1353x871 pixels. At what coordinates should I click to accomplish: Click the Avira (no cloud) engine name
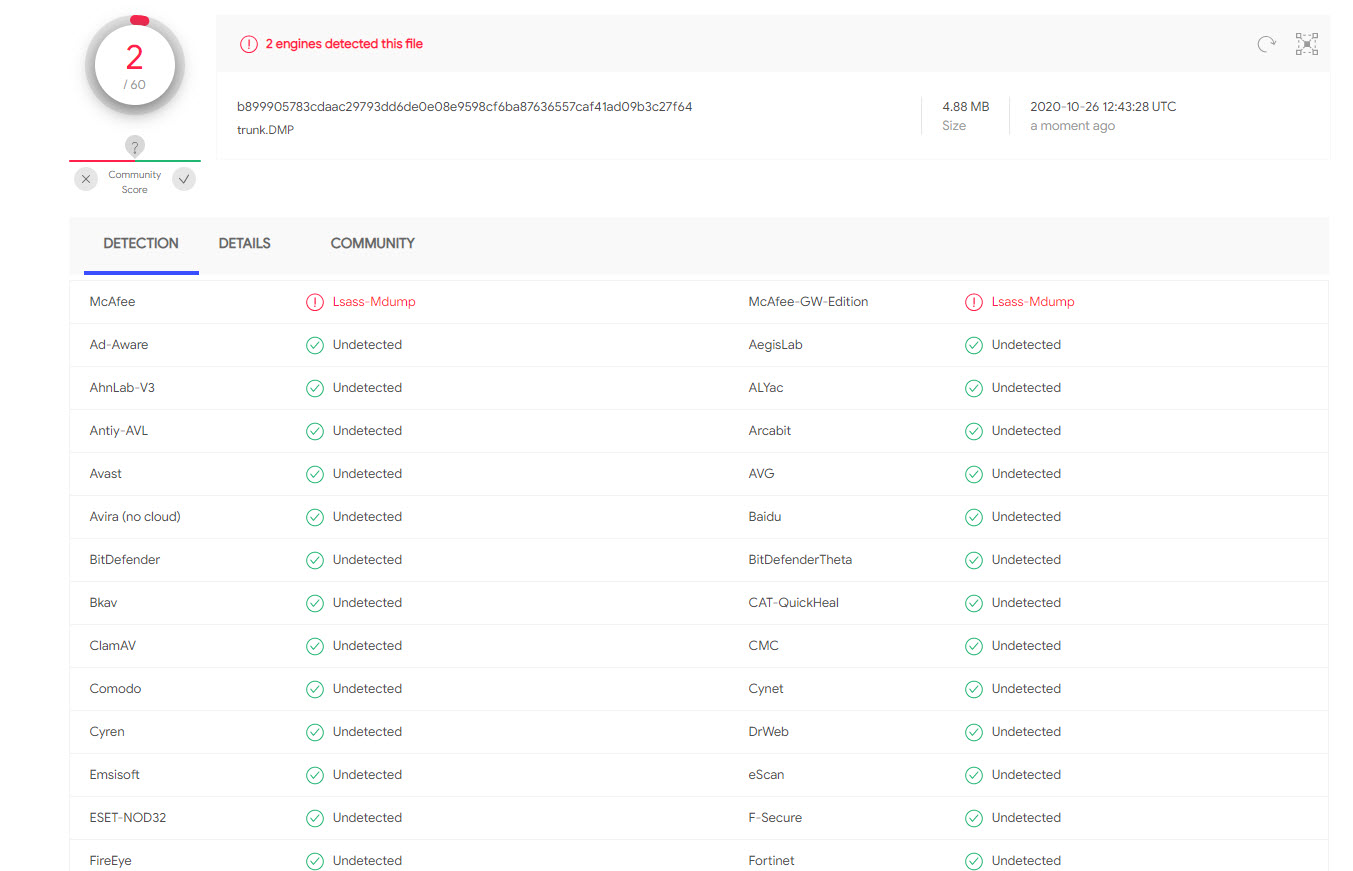pyautogui.click(x=135, y=517)
